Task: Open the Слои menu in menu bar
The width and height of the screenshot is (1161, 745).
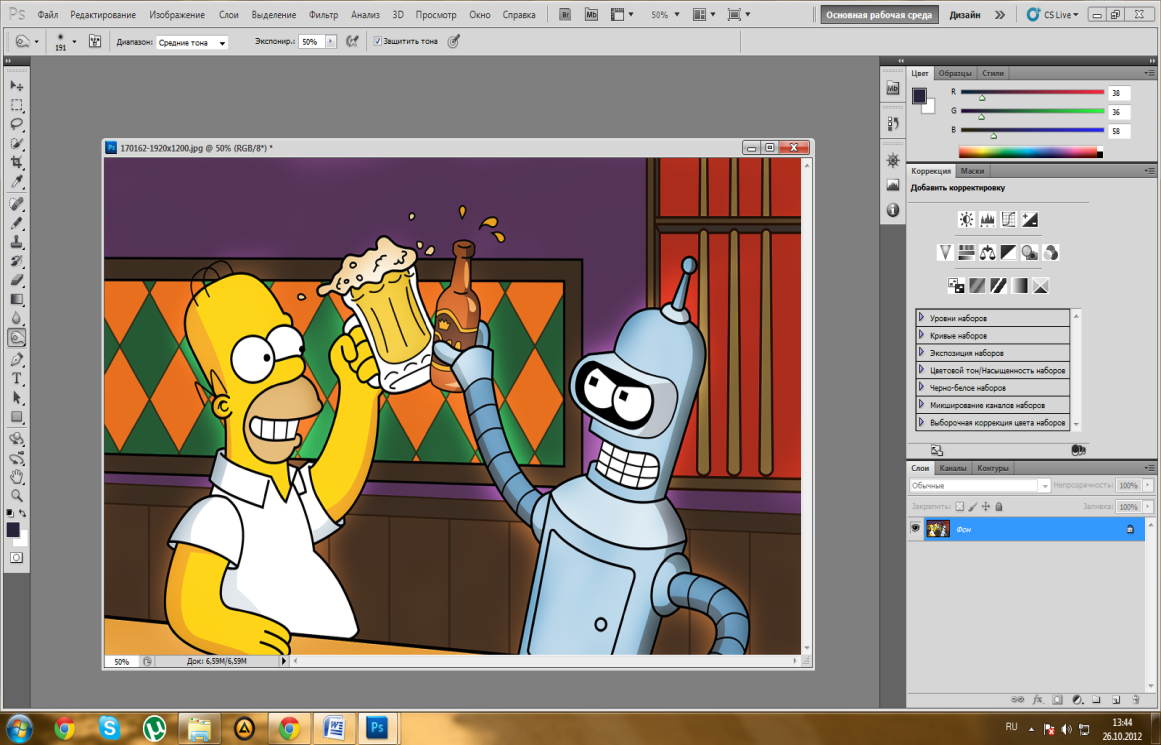Action: (229, 15)
